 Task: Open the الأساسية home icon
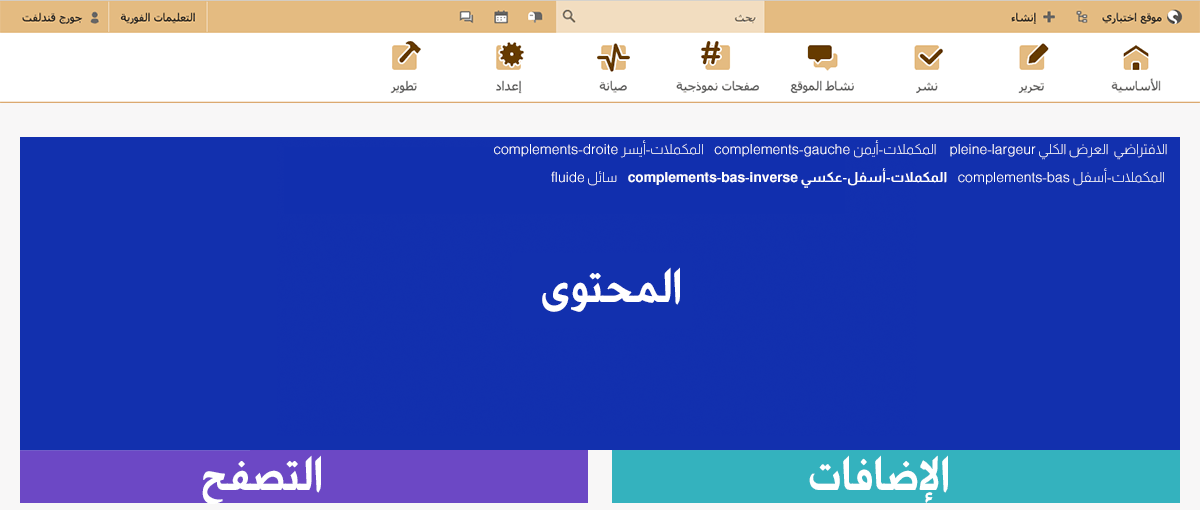click(1135, 58)
